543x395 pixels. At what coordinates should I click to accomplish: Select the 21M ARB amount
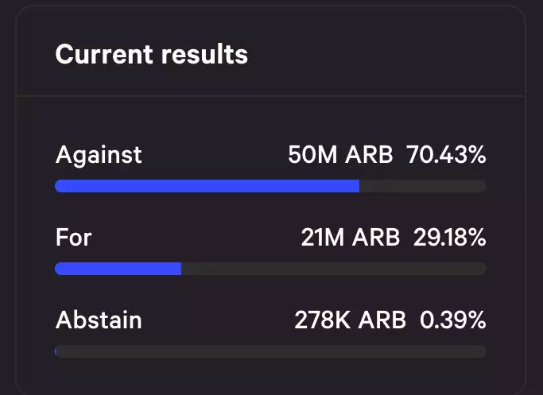pyautogui.click(x=350, y=237)
